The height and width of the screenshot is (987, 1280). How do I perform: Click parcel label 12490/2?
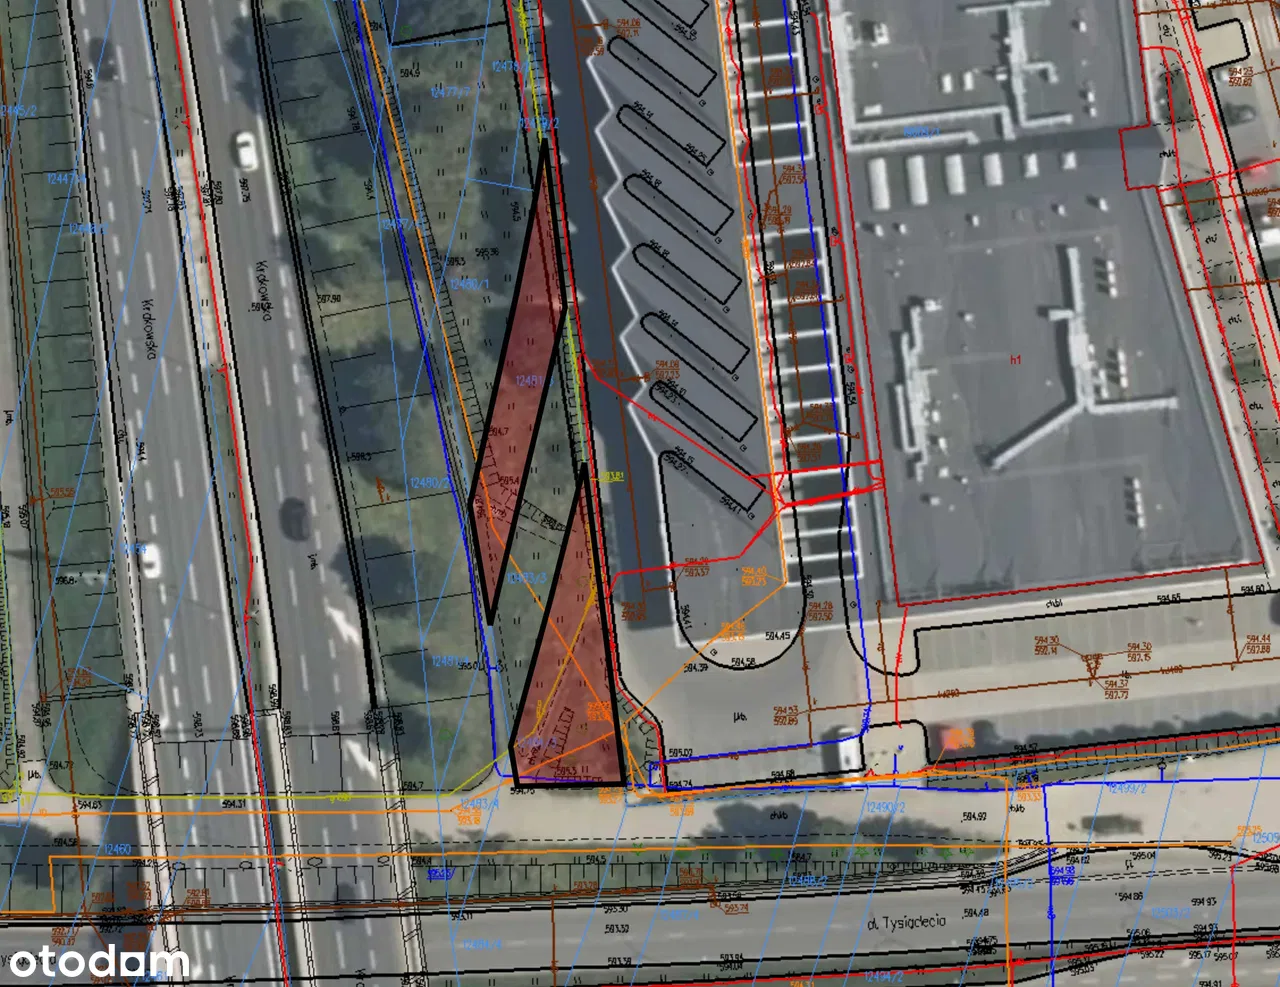[885, 807]
